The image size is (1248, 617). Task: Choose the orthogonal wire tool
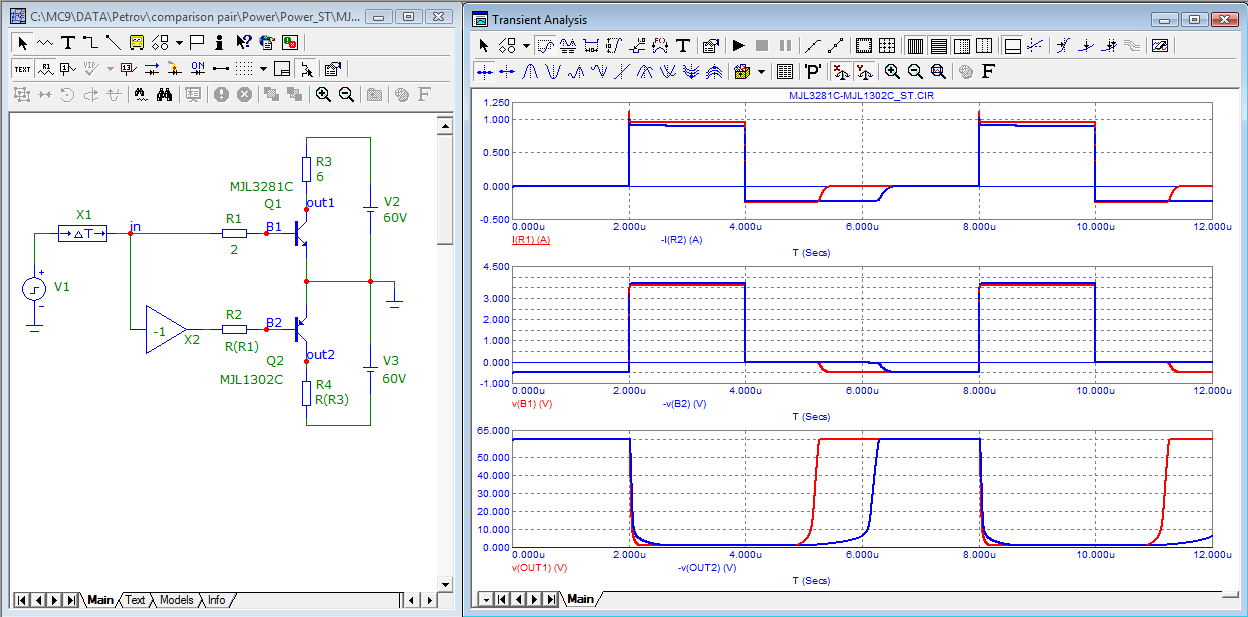pyautogui.click(x=90, y=43)
